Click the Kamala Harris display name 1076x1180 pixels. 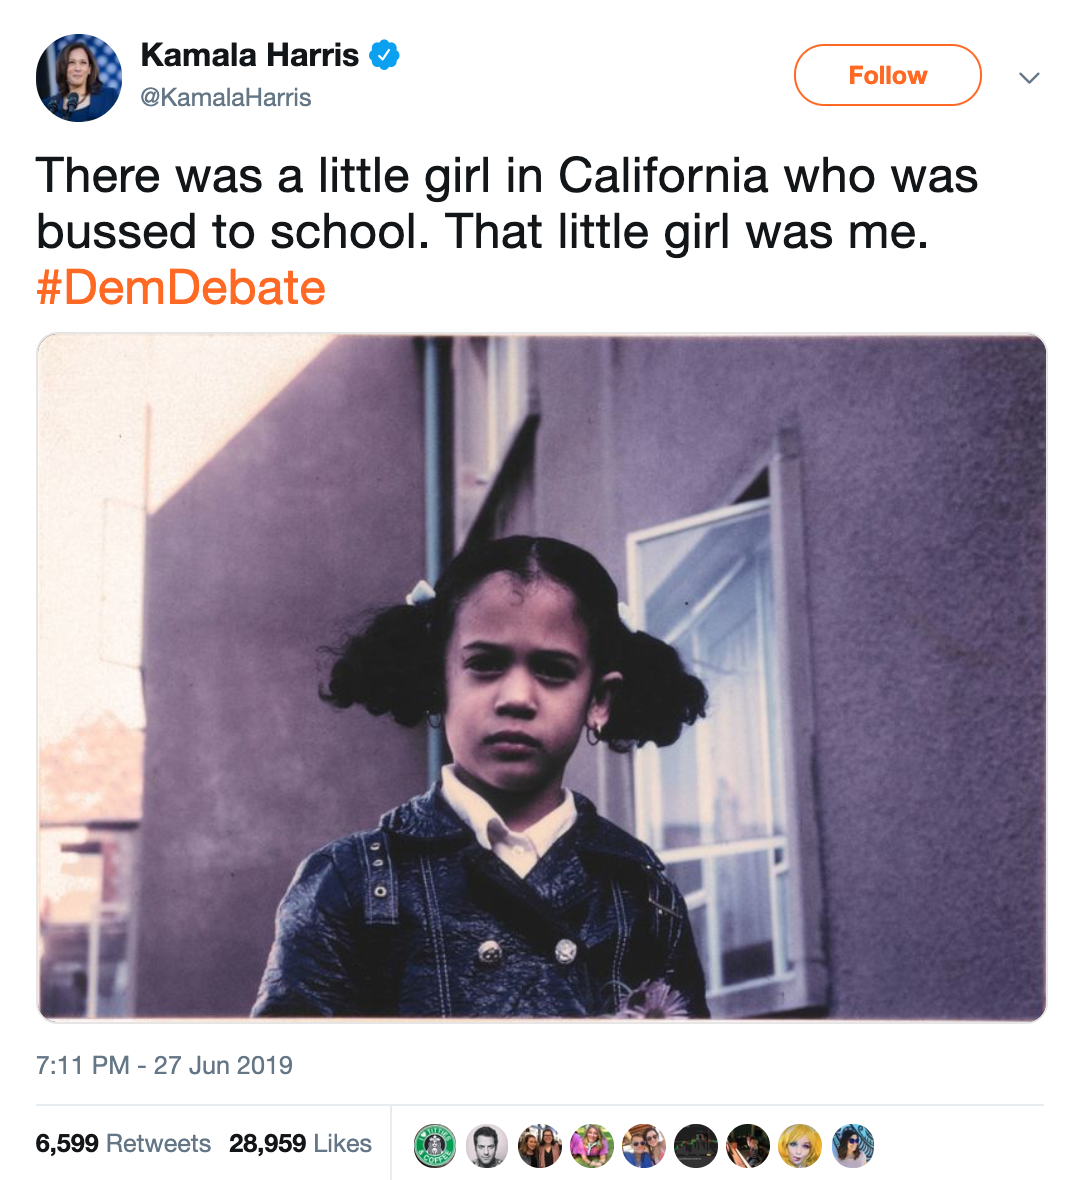tap(249, 55)
